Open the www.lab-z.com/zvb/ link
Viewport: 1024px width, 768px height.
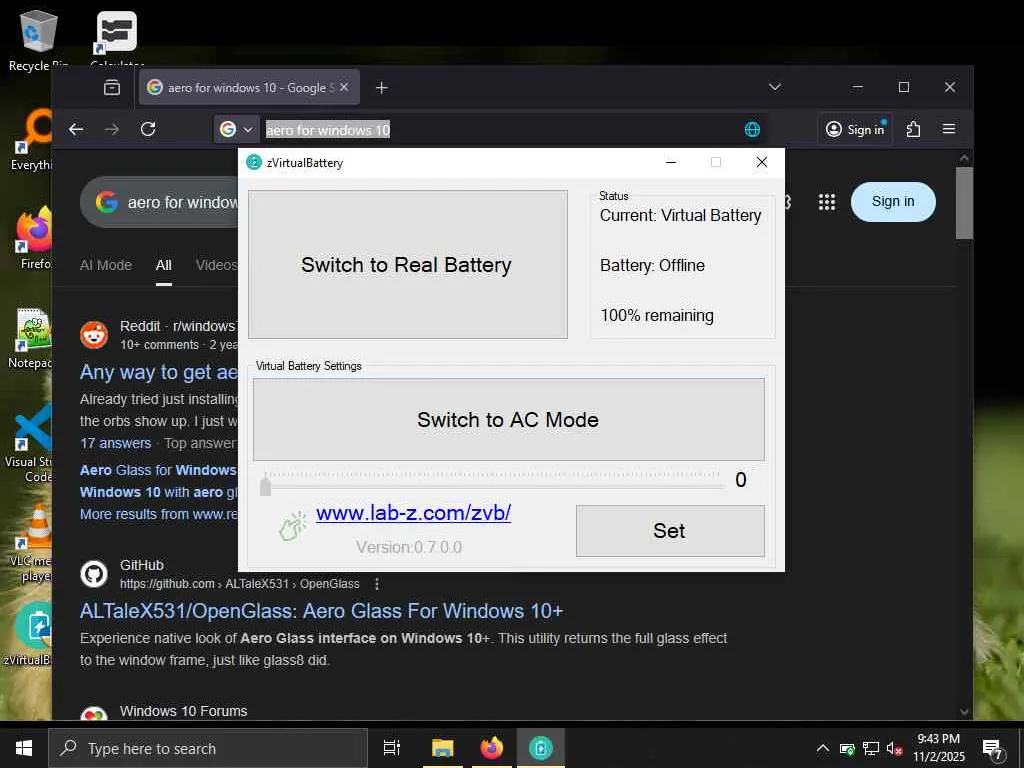413,513
